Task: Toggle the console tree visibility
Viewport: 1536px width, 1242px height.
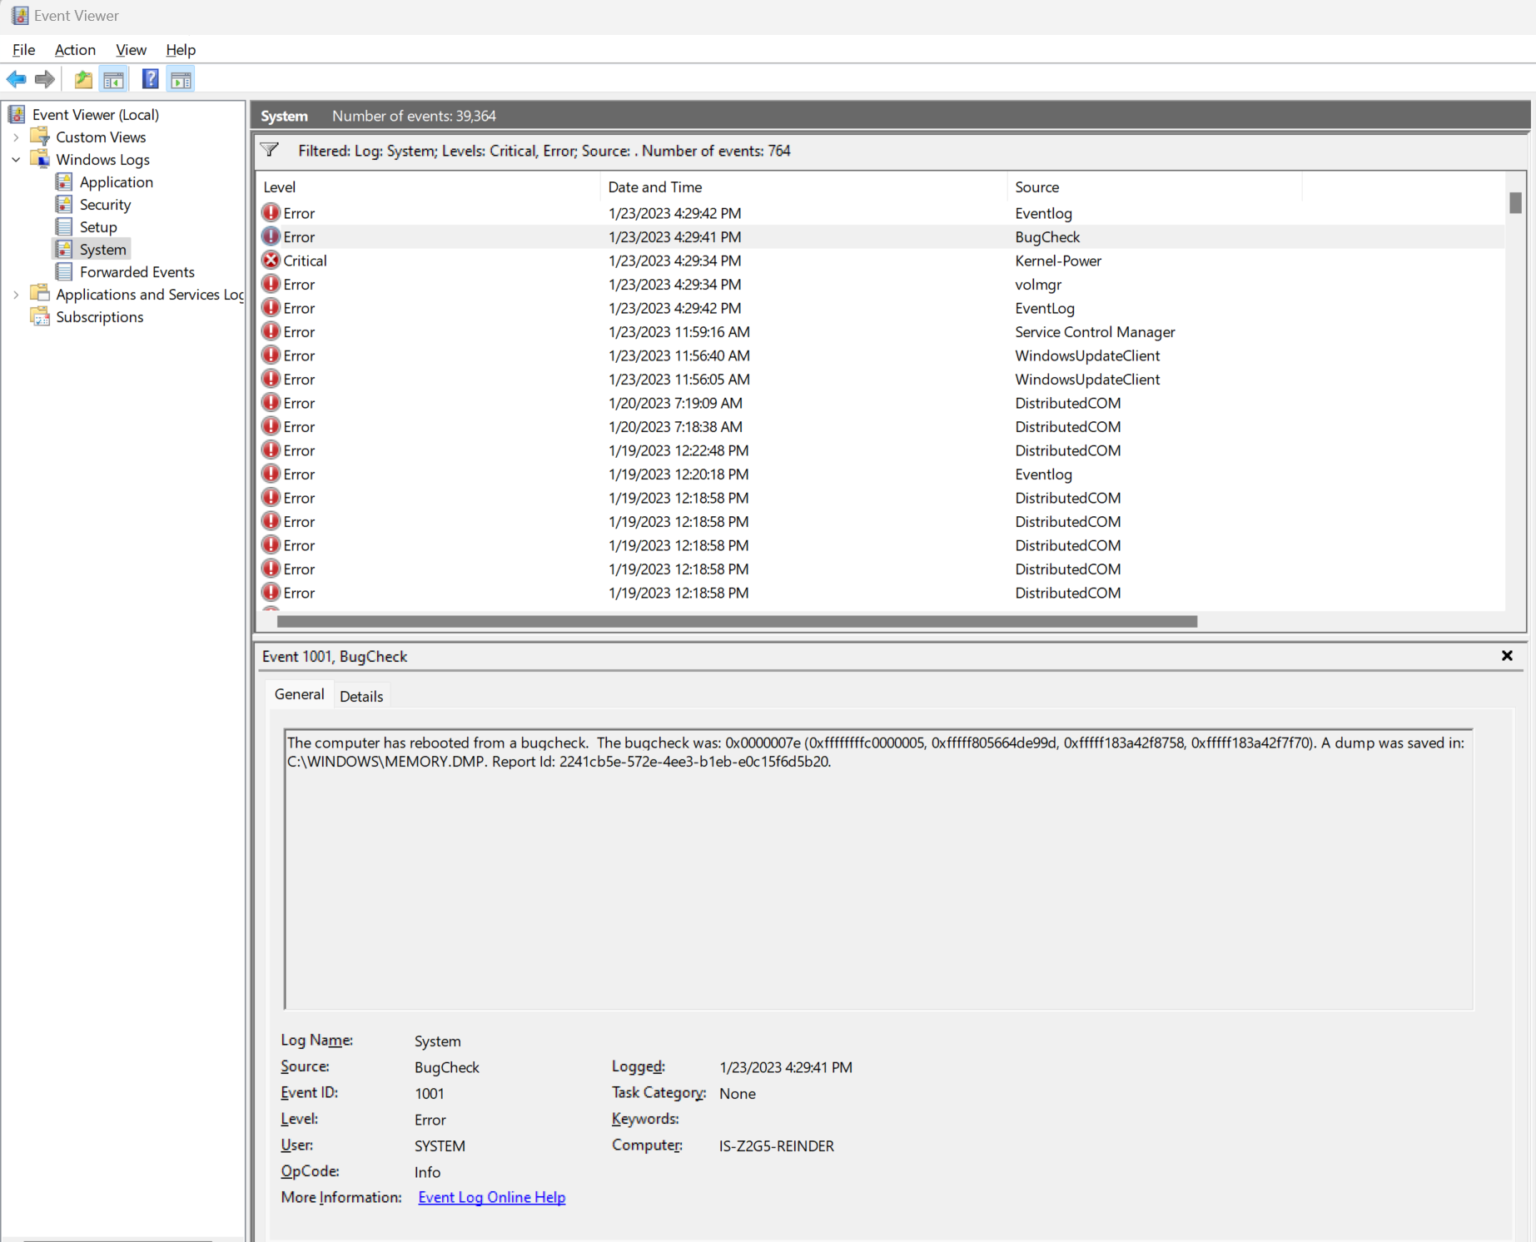Action: [114, 78]
